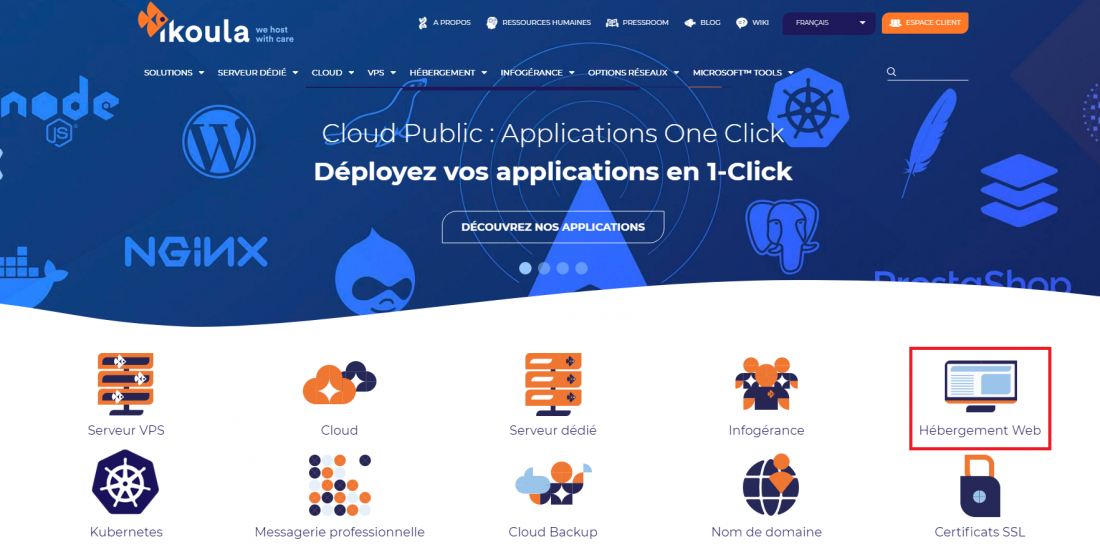Open the VPS navigation item
The width and height of the screenshot is (1100, 552).
coord(376,72)
